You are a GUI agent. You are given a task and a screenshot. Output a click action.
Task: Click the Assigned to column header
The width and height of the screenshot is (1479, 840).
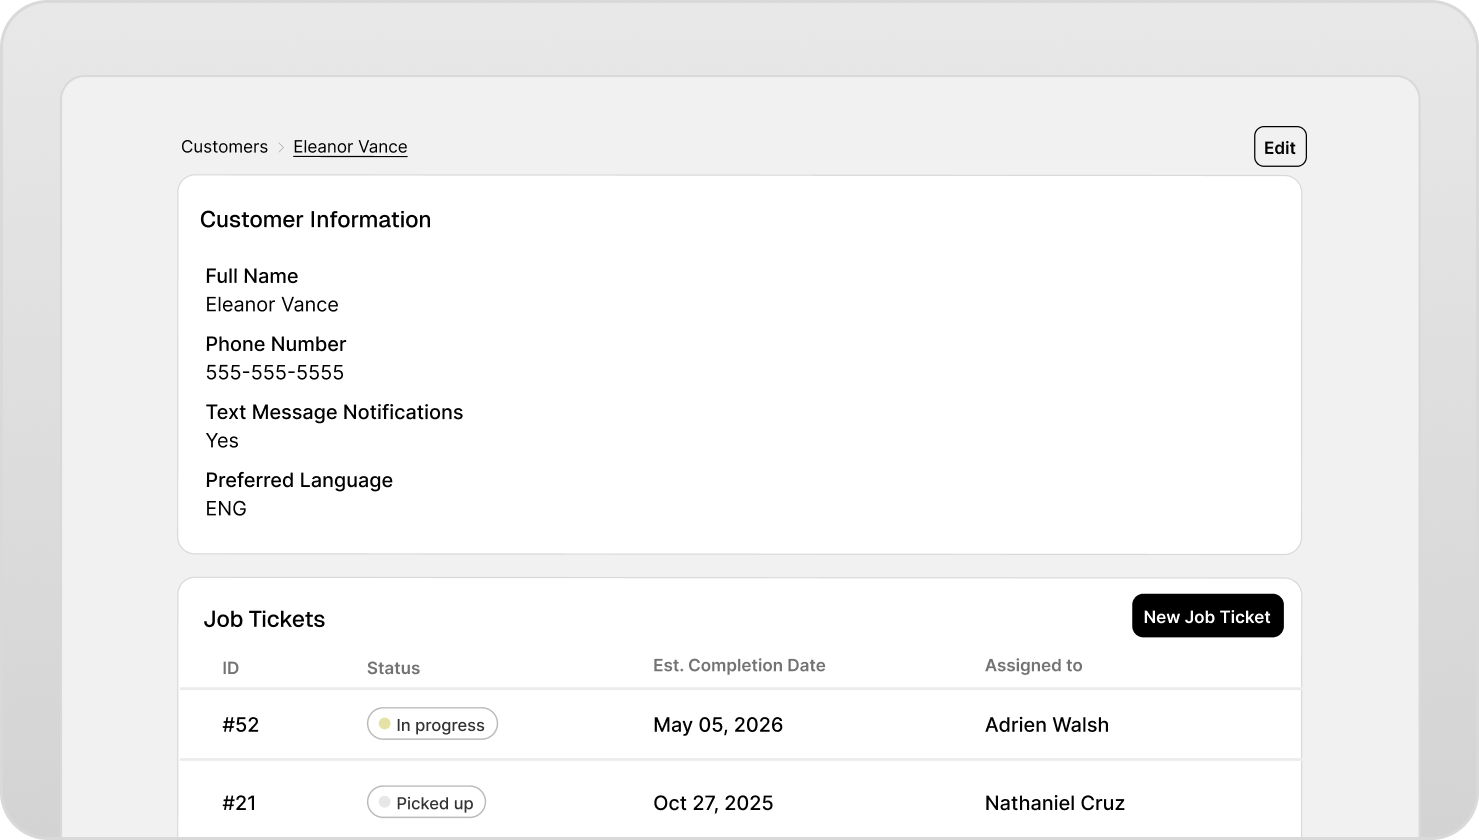point(1033,665)
